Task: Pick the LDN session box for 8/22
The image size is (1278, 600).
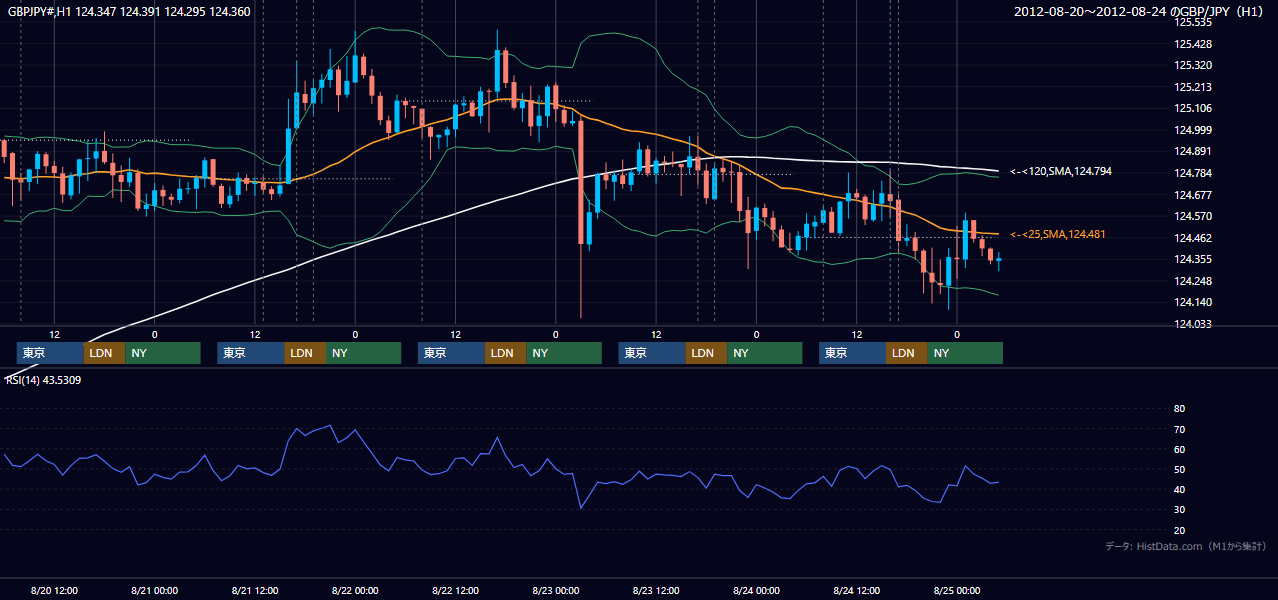Action: tap(505, 353)
